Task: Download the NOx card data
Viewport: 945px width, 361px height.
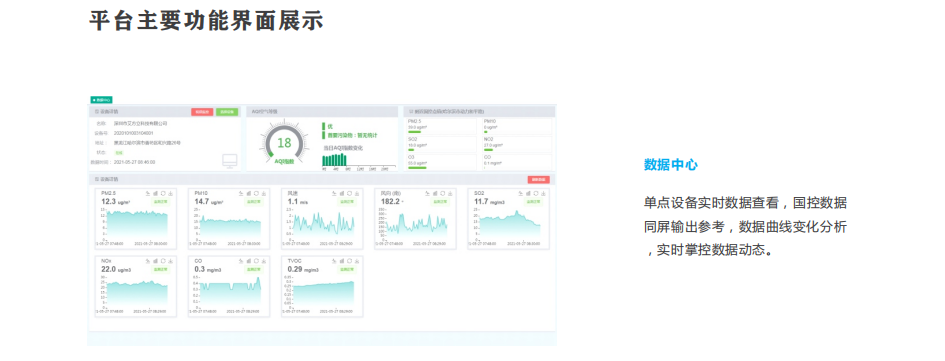Action: pyautogui.click(x=171, y=261)
